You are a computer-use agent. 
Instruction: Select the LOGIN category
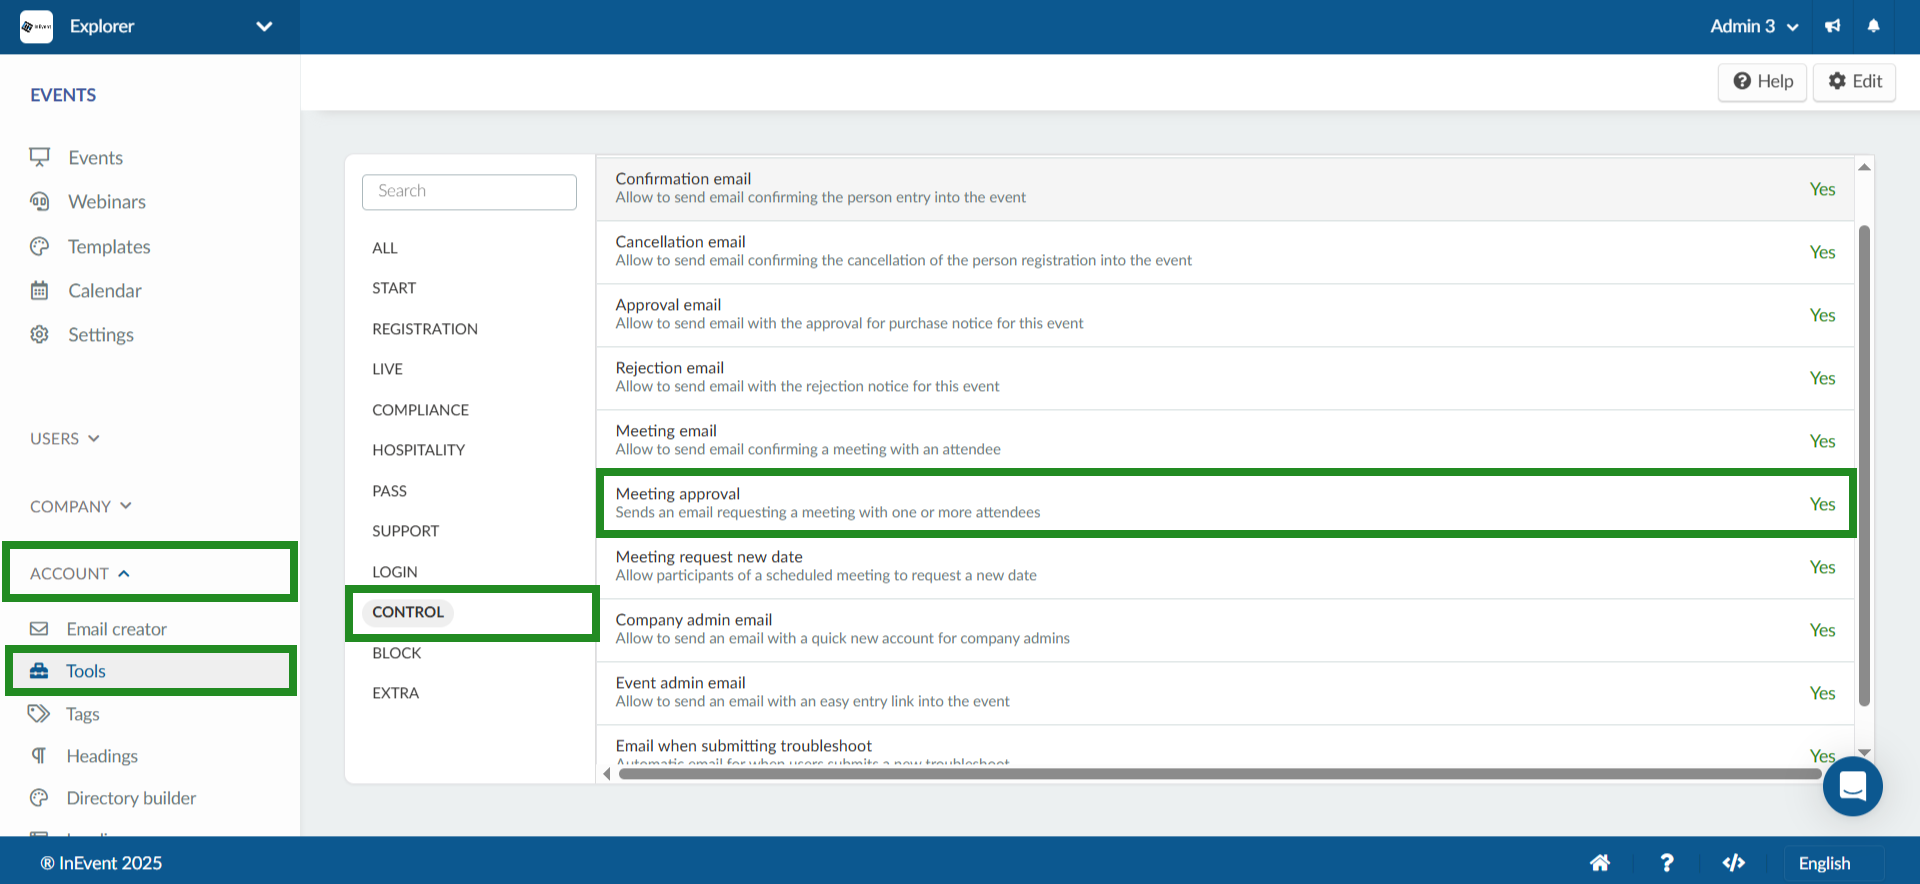(x=395, y=572)
